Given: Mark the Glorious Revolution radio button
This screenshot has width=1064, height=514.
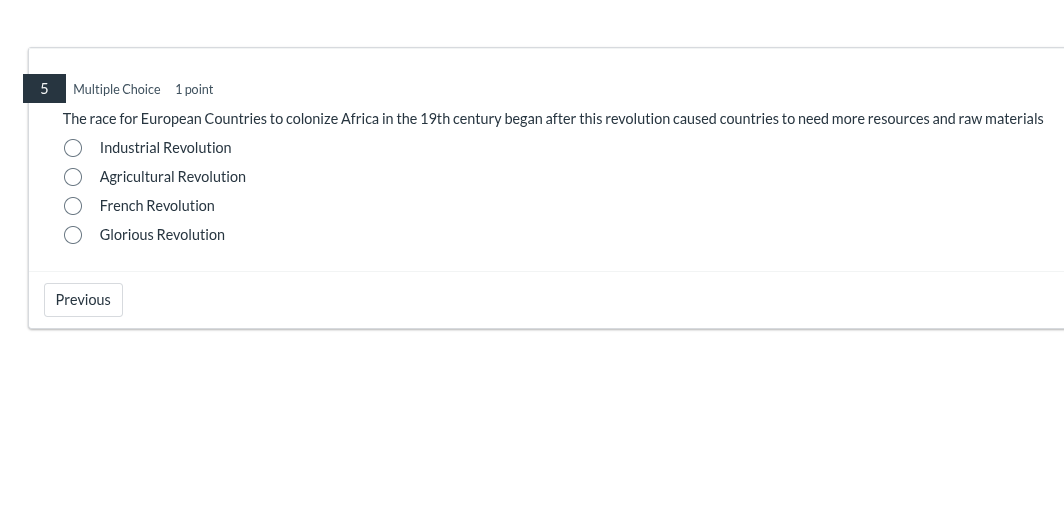Looking at the screenshot, I should coord(73,235).
